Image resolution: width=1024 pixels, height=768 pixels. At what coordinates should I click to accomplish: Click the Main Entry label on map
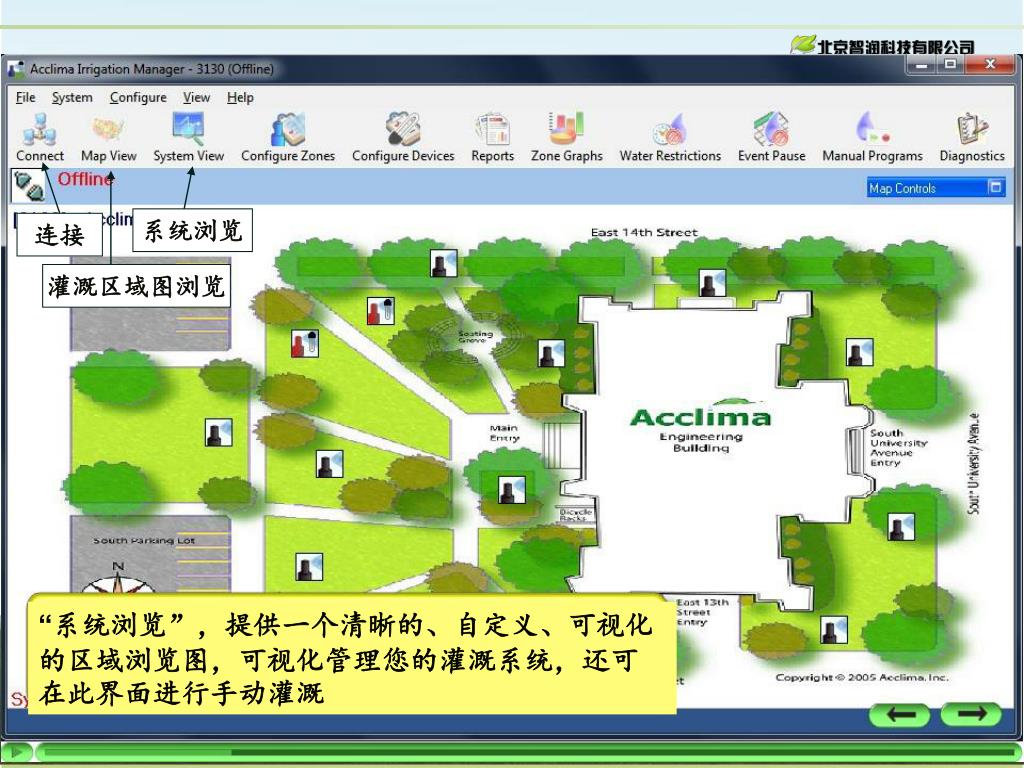[x=504, y=433]
